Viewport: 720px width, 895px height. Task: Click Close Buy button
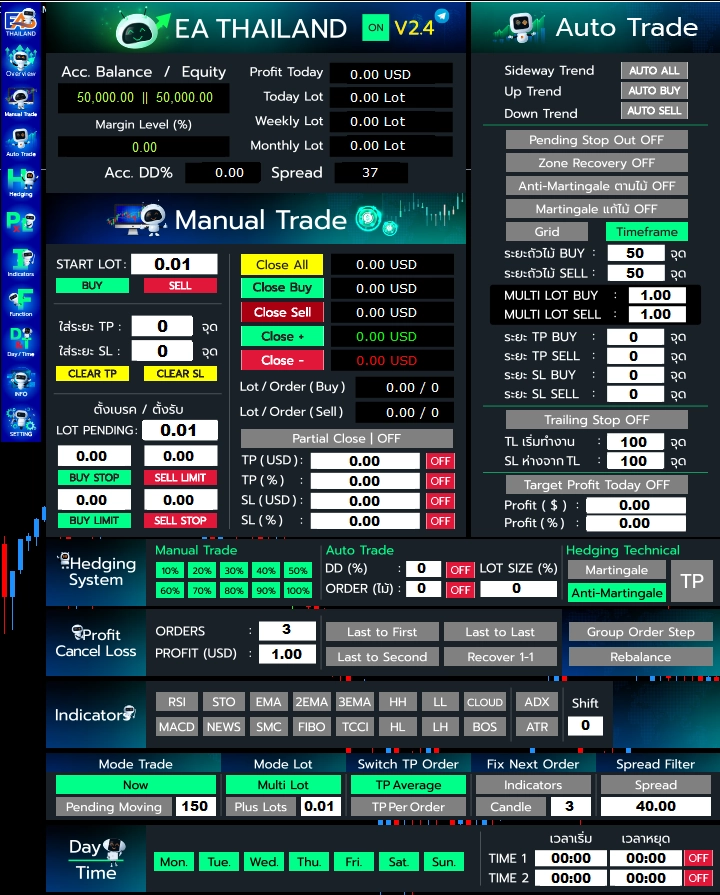[x=282, y=288]
